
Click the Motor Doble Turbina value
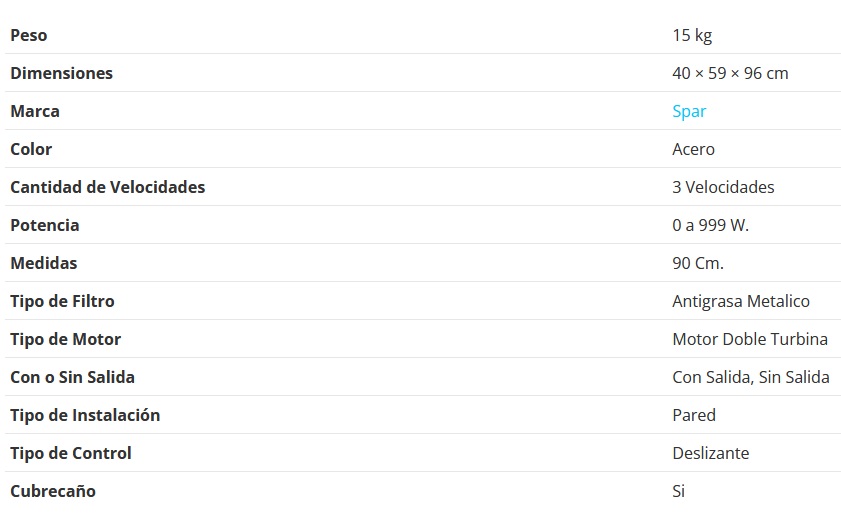tap(750, 339)
